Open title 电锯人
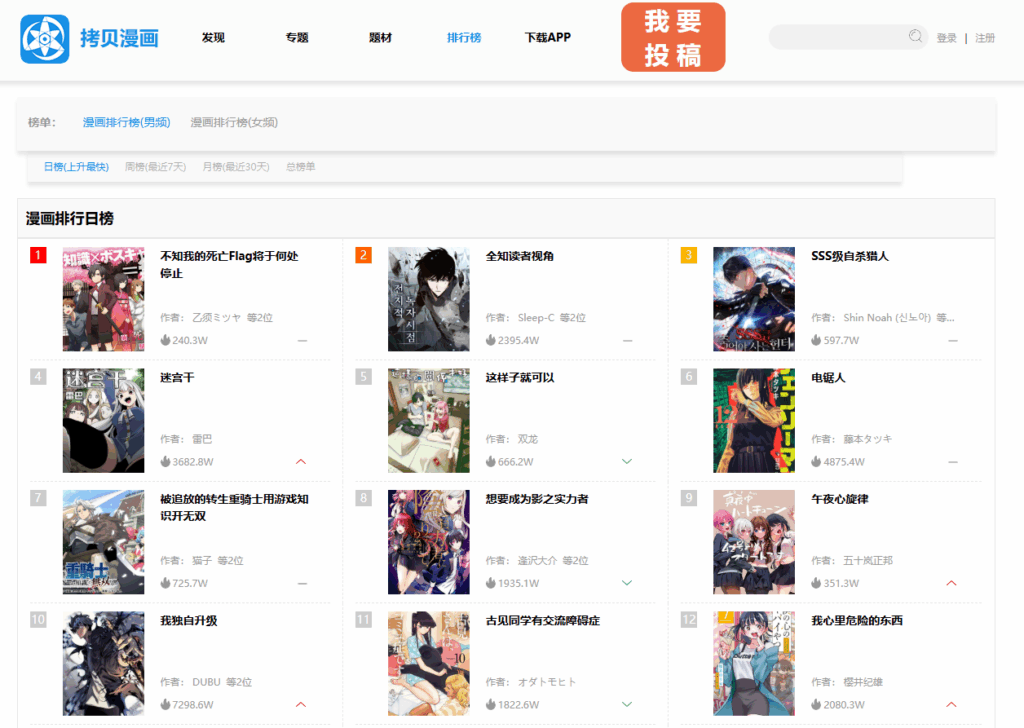 point(828,377)
